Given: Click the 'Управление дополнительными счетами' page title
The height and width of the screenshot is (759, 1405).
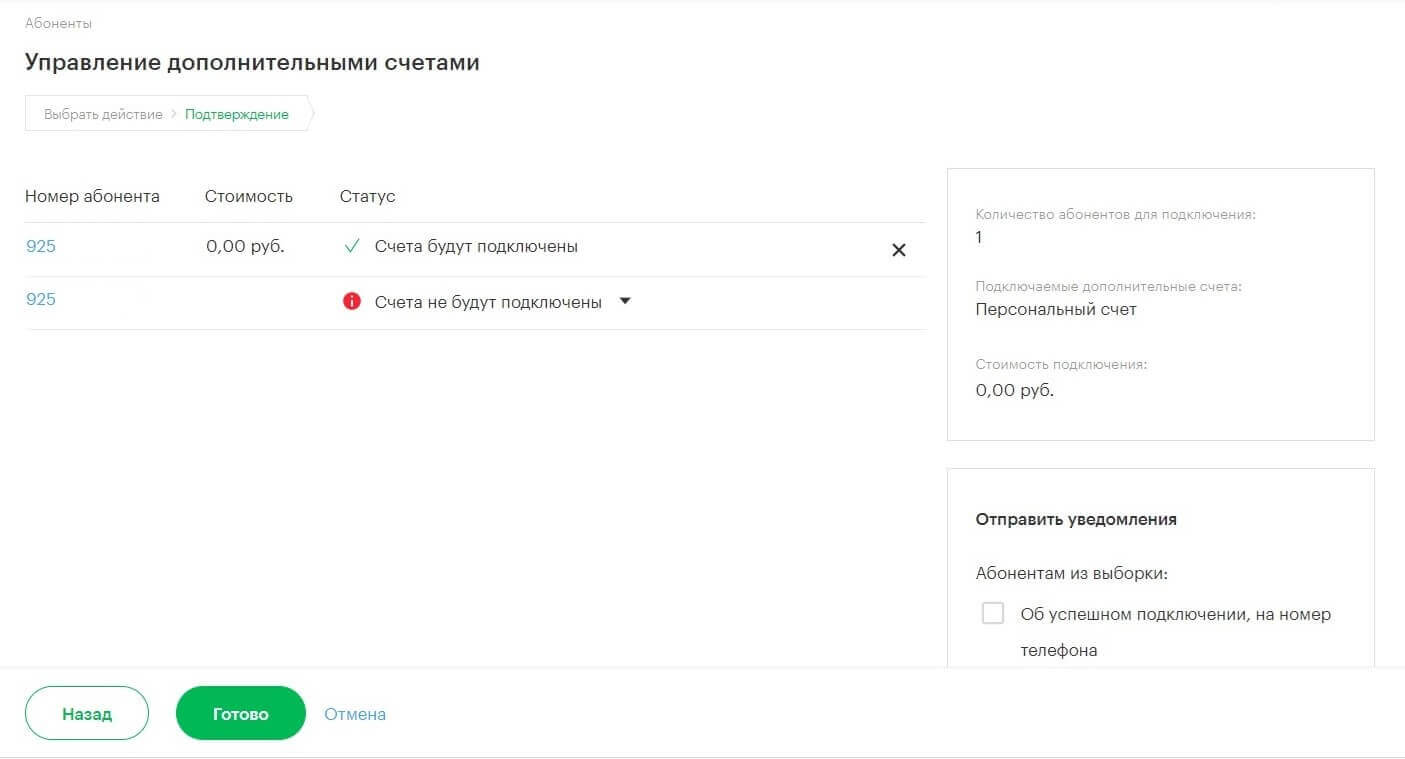Looking at the screenshot, I should (x=252, y=63).
